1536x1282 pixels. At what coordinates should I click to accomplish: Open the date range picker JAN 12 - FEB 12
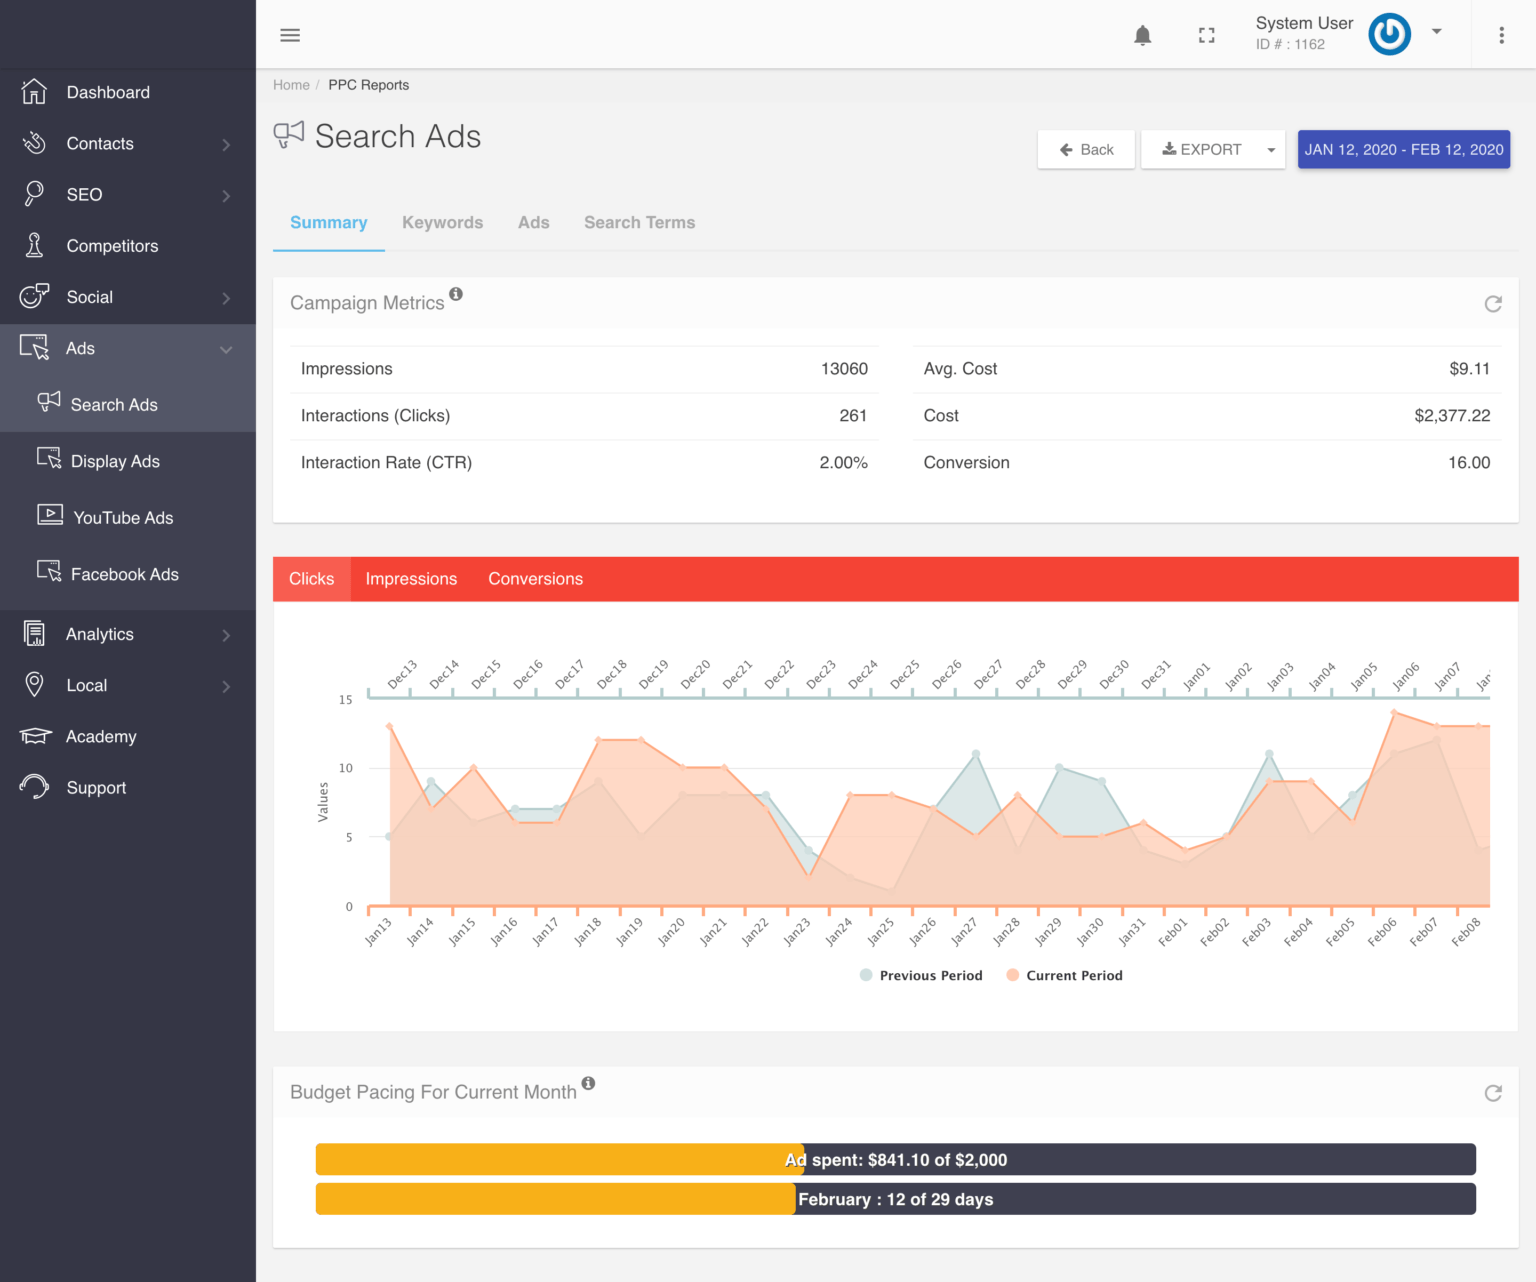1404,149
